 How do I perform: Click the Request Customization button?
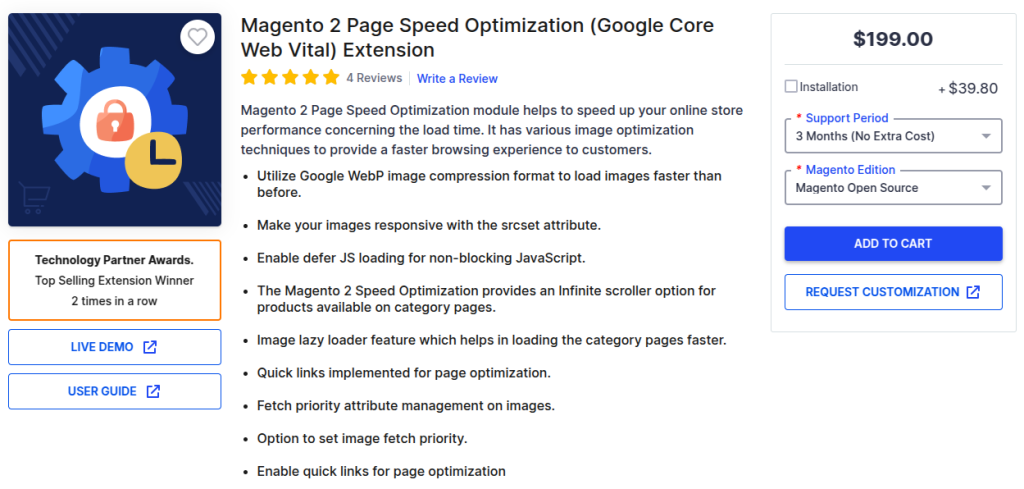(x=893, y=292)
